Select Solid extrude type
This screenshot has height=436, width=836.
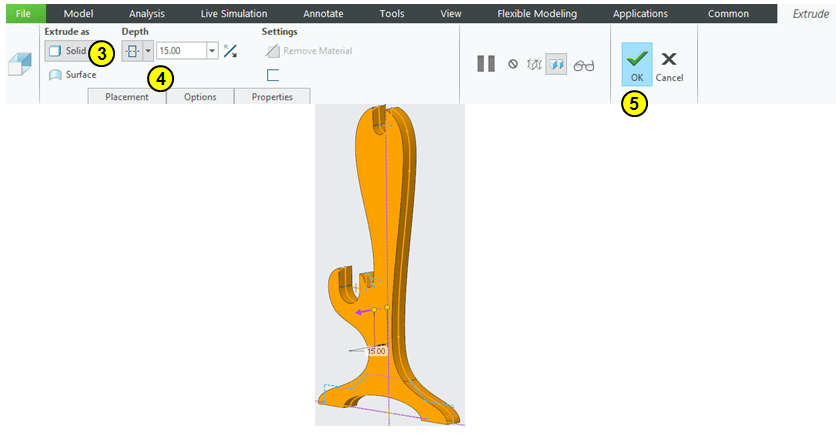[x=68, y=51]
